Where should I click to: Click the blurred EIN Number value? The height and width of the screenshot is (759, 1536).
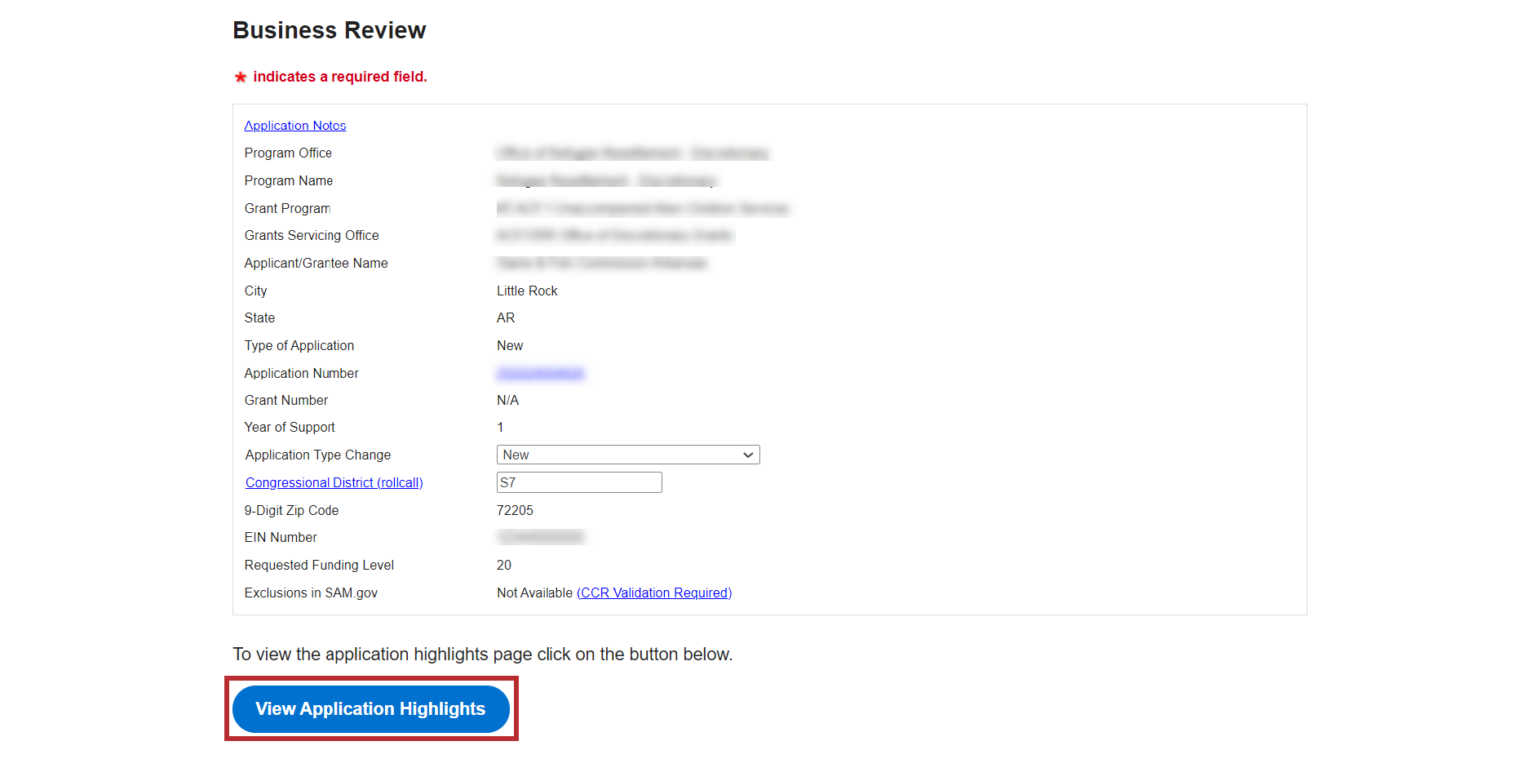tap(540, 538)
